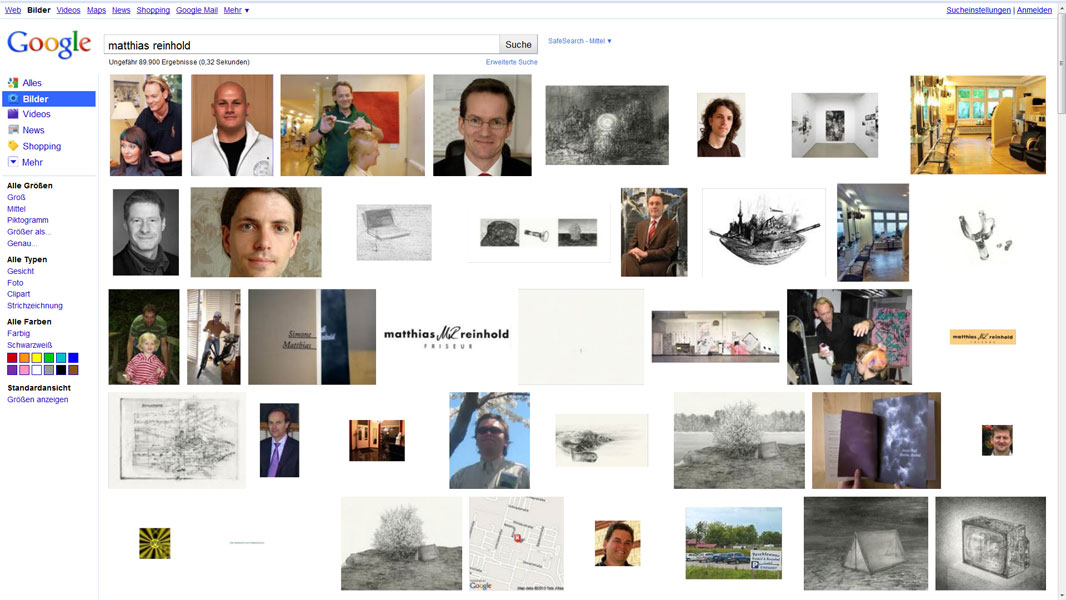
Task: Open Google Mail from top navigation
Action: [197, 10]
